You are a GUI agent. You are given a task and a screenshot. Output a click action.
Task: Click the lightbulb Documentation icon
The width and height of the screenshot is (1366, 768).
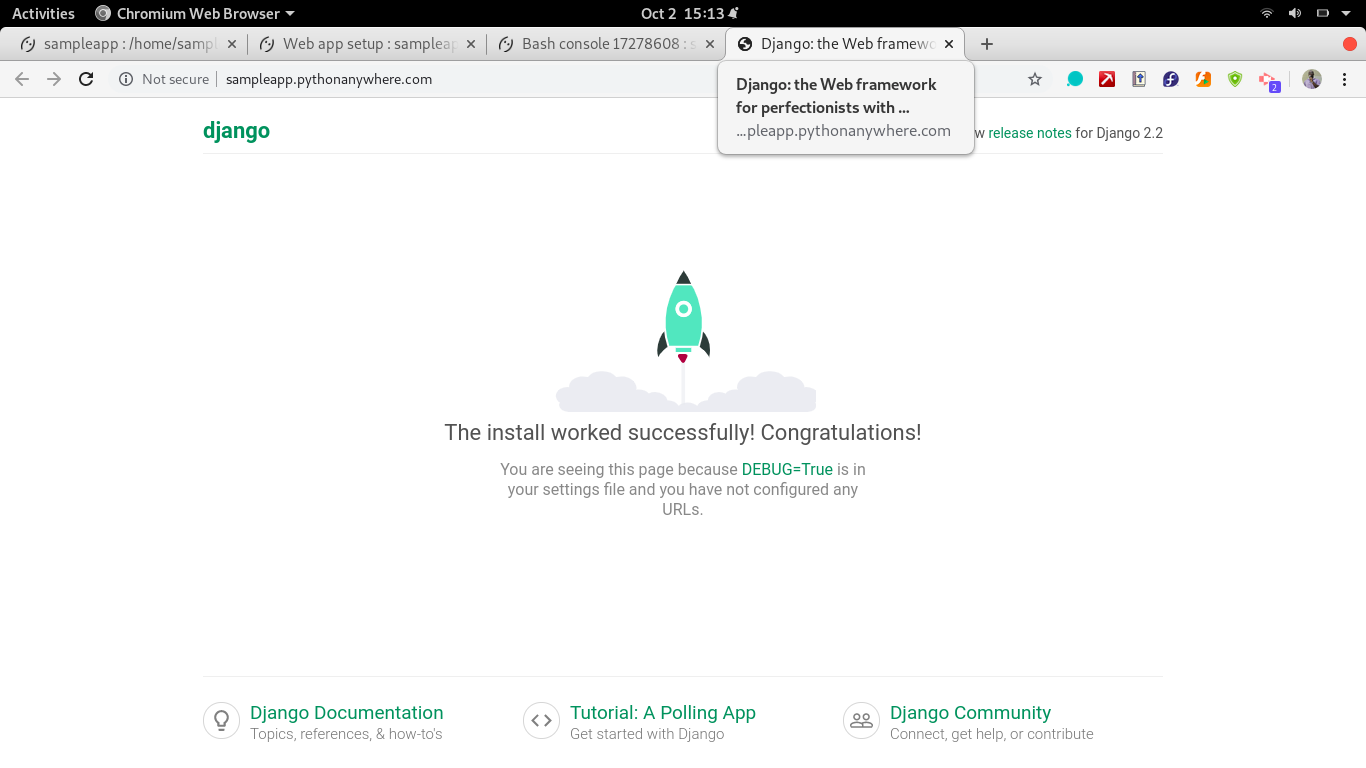click(x=221, y=720)
